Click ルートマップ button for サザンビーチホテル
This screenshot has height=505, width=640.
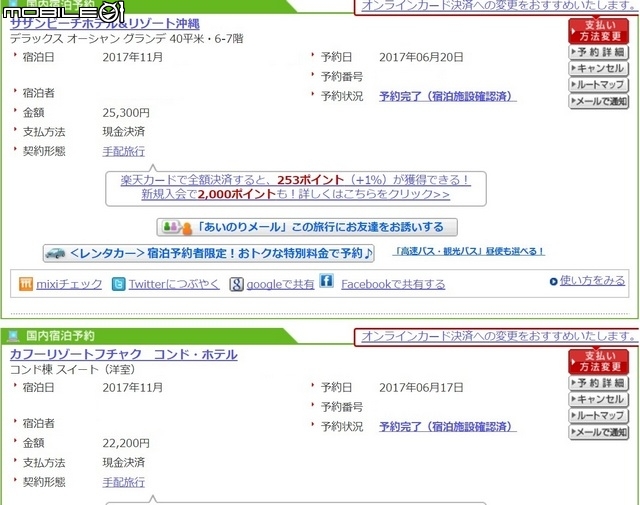598,85
